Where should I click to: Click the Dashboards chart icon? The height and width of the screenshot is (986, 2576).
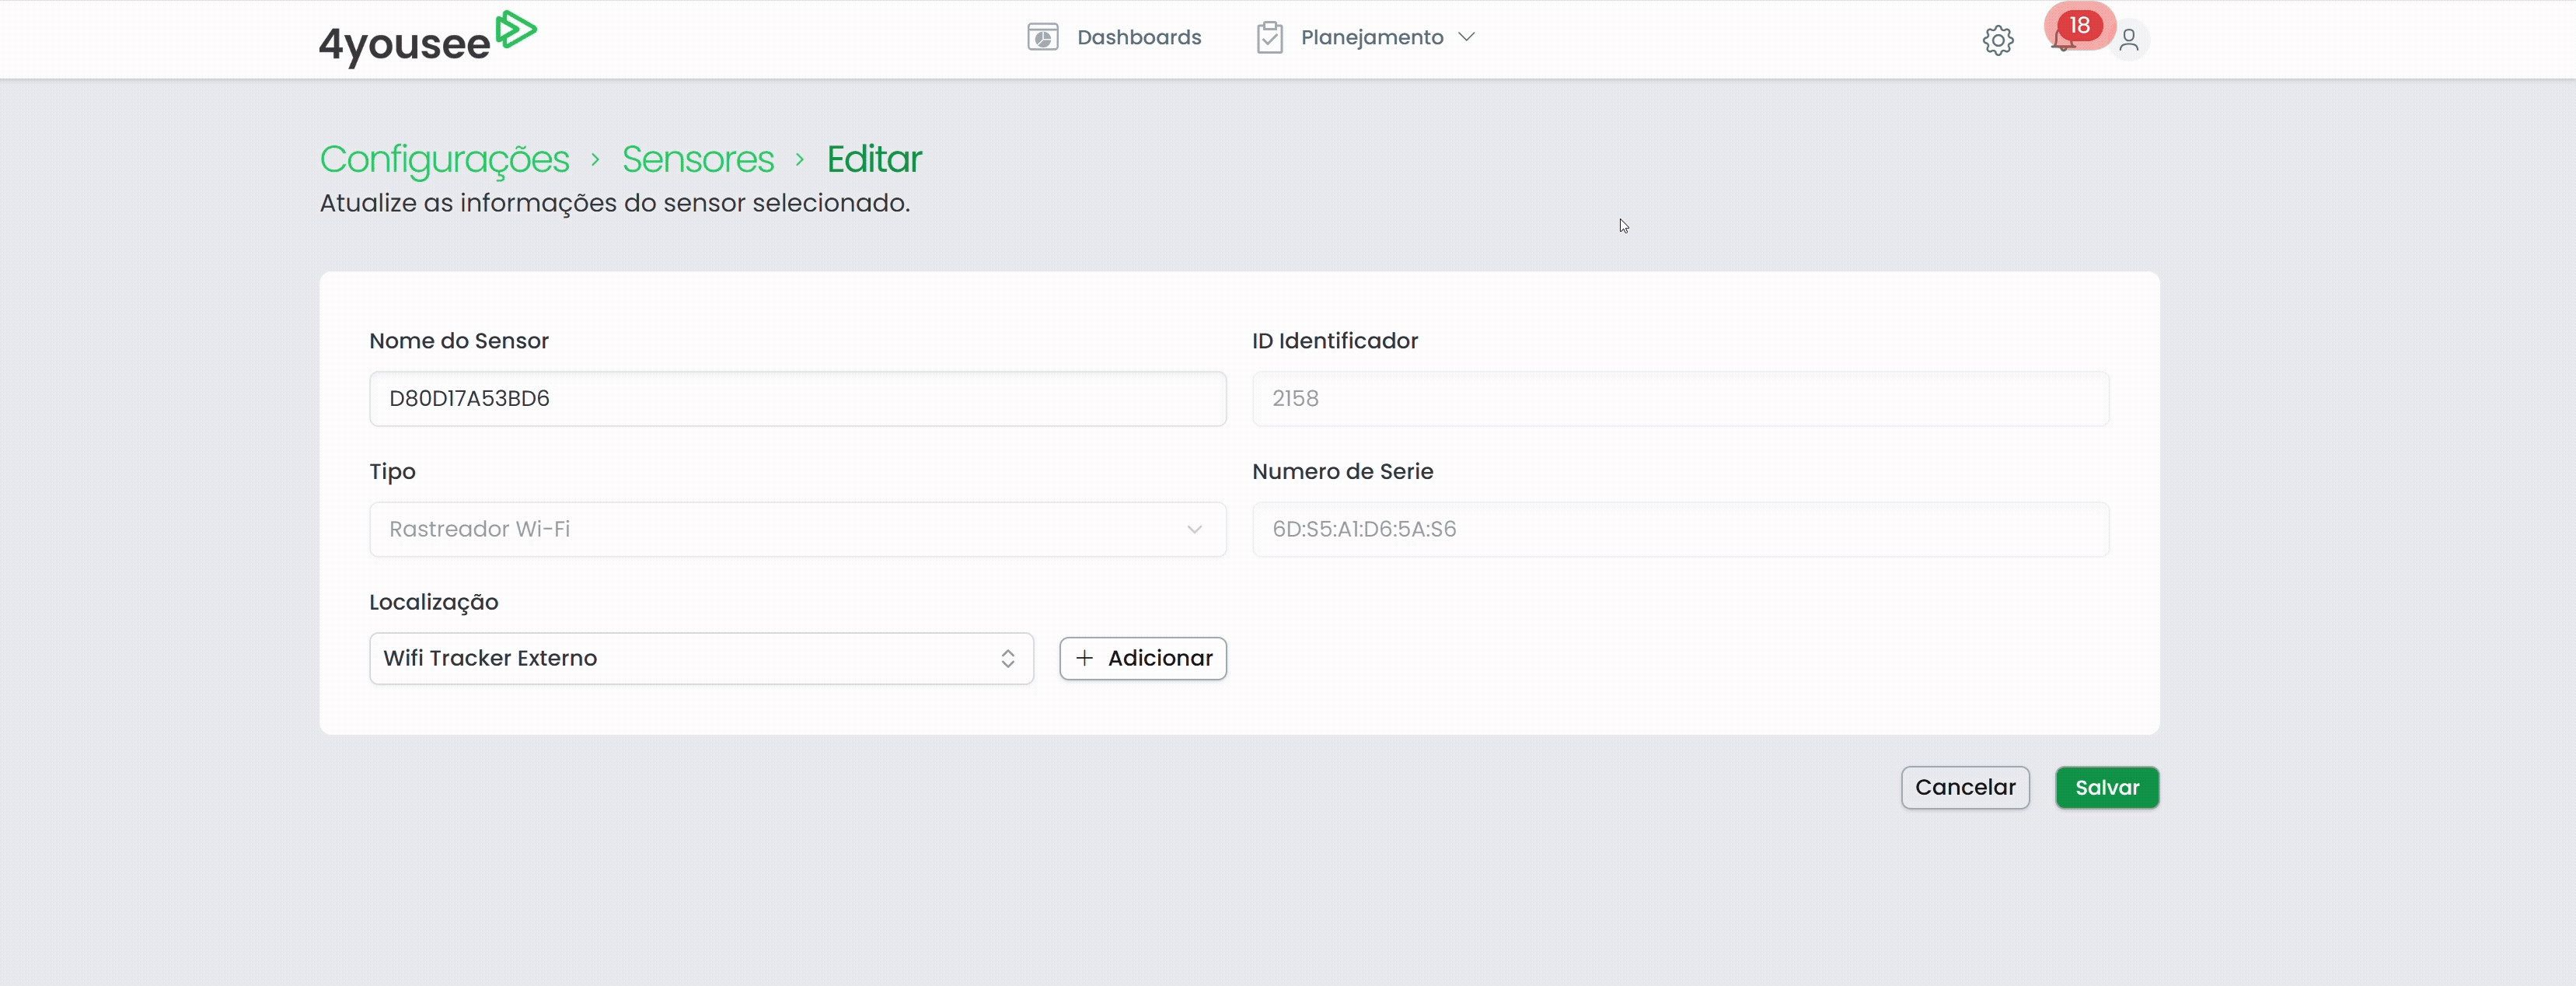pos(1042,37)
